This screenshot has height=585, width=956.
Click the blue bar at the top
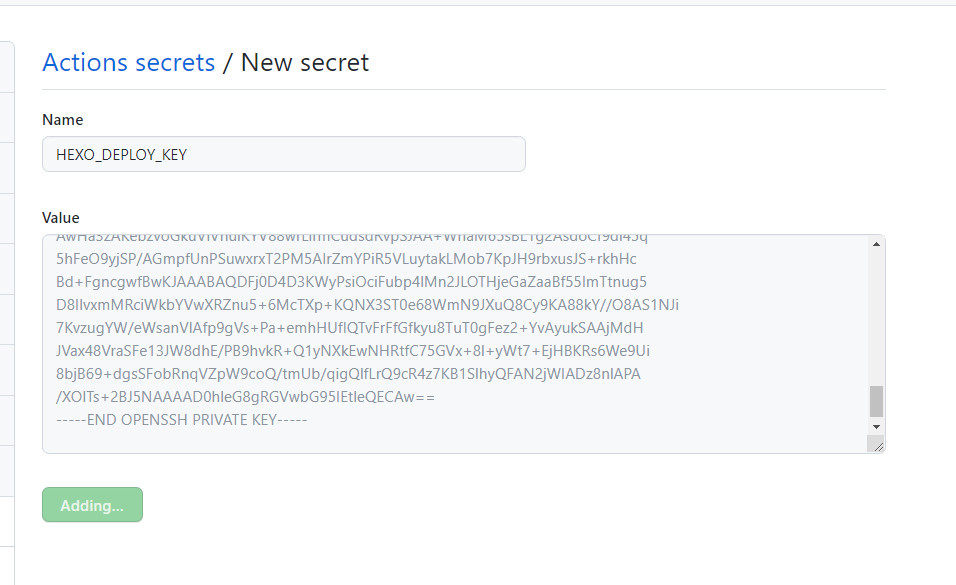(x=478, y=4)
